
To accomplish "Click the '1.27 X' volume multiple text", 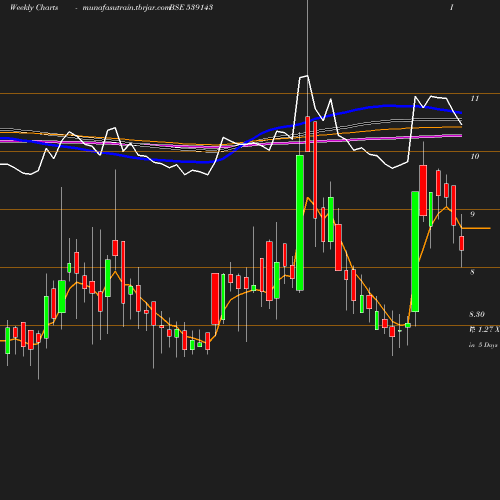I will tap(488, 330).
